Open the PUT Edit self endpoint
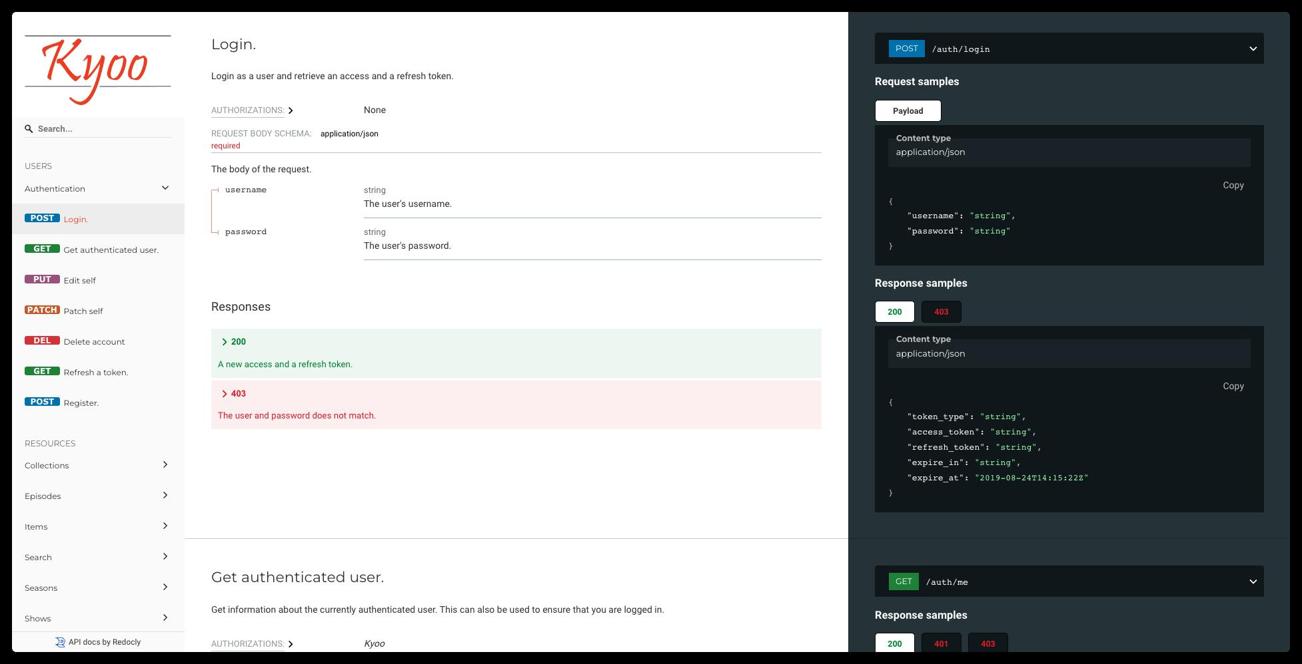This screenshot has height=664, width=1302. point(79,280)
